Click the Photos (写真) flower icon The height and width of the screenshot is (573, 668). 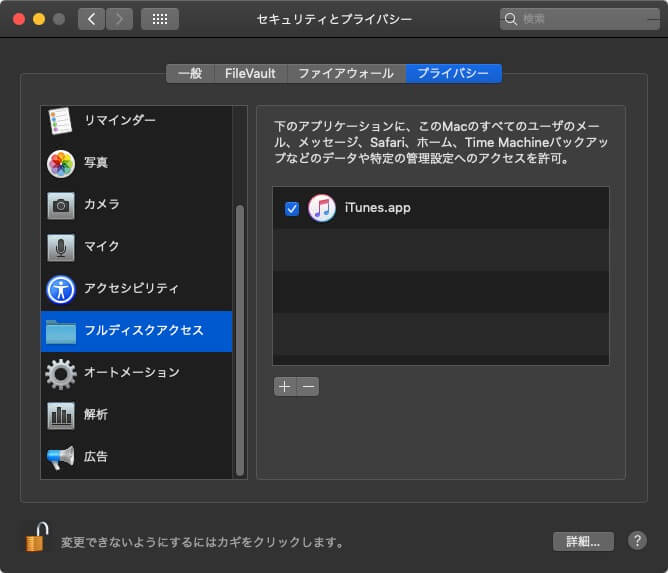tap(61, 164)
